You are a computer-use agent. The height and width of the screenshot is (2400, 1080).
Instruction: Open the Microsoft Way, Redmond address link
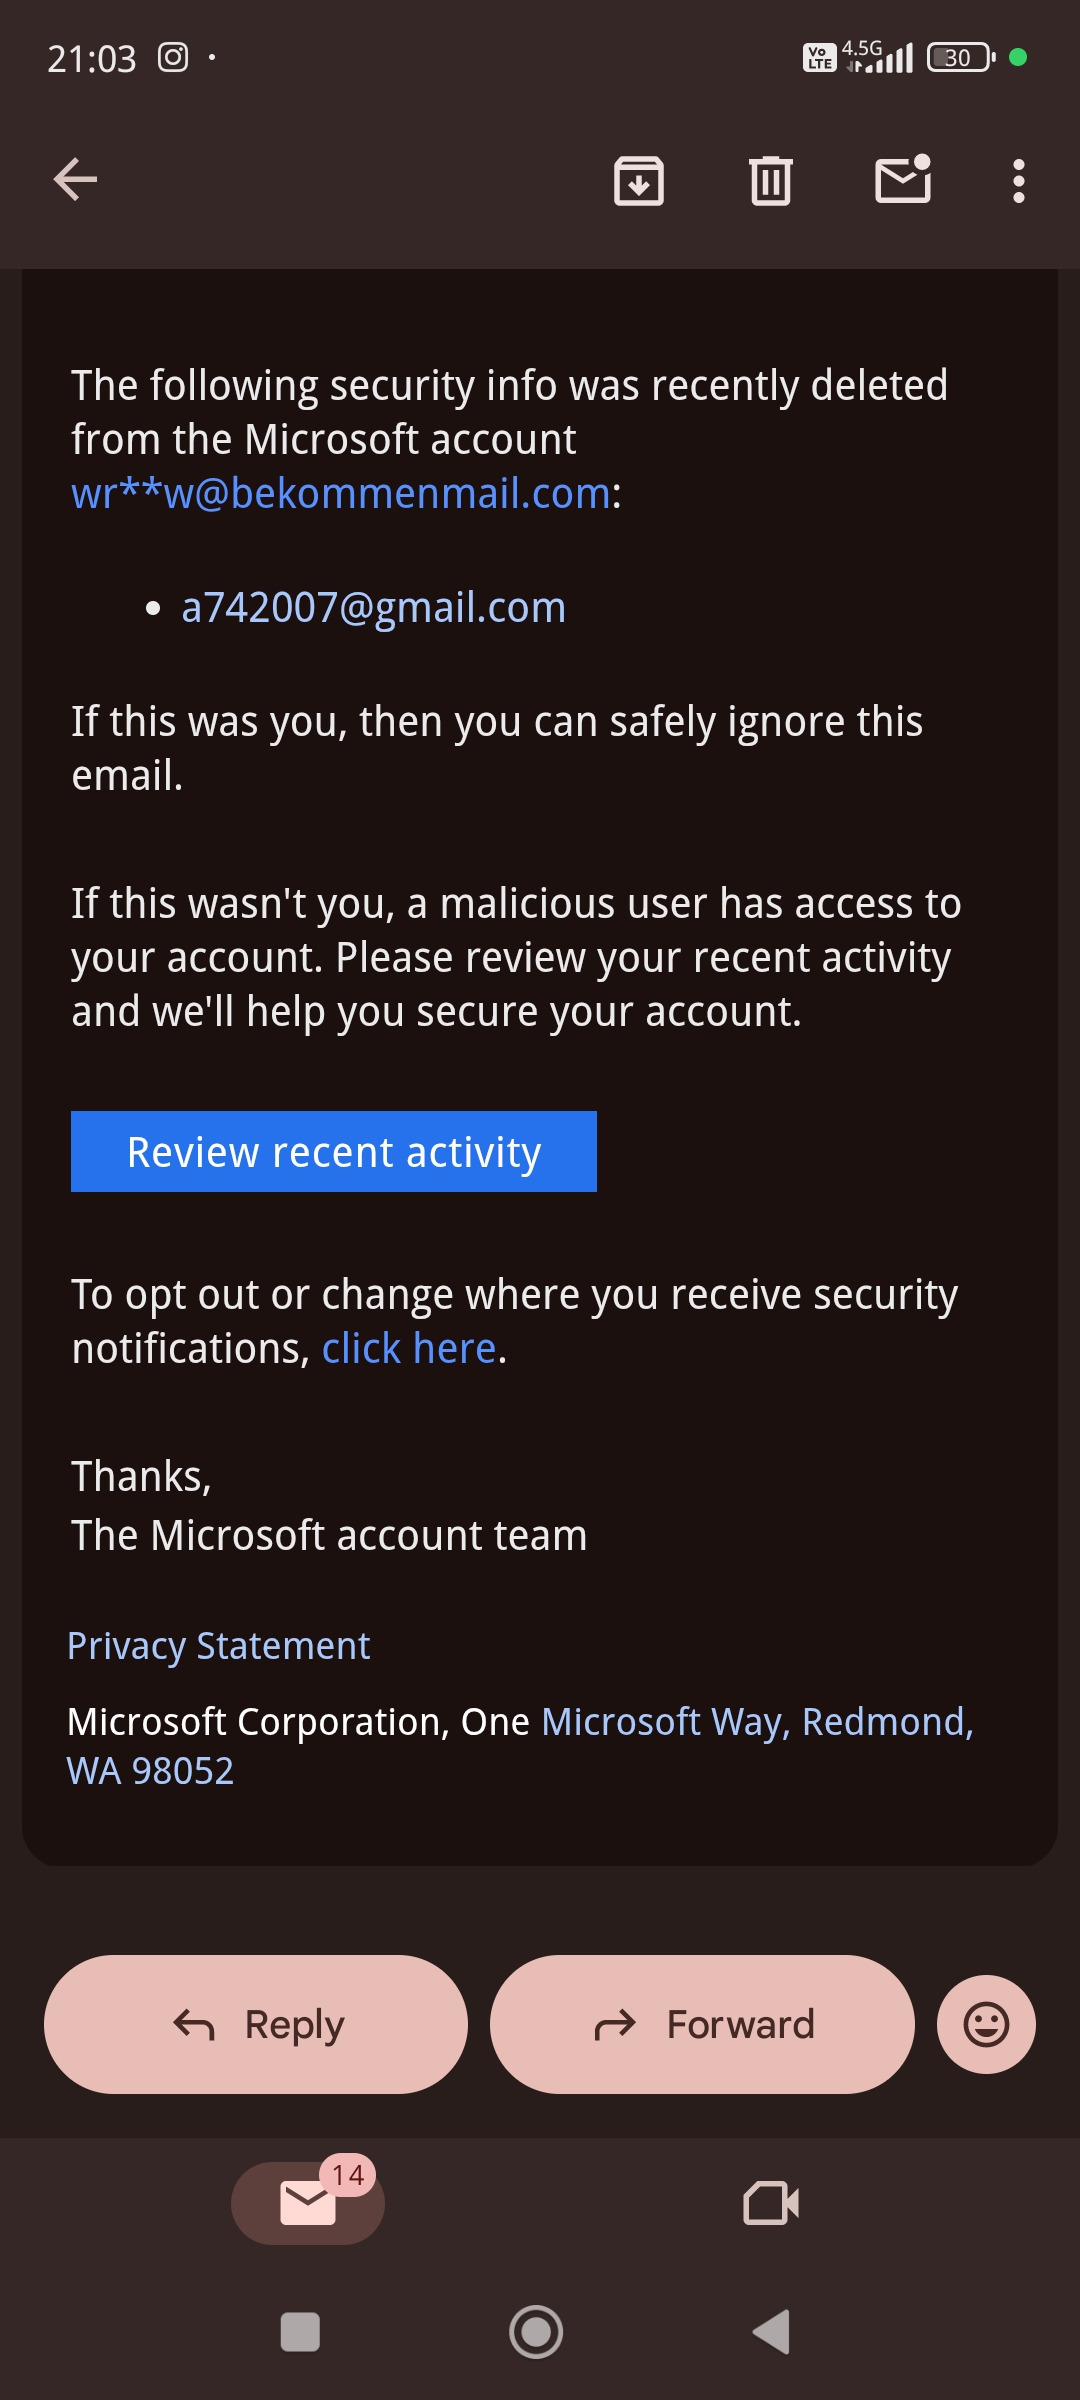click(x=757, y=1722)
